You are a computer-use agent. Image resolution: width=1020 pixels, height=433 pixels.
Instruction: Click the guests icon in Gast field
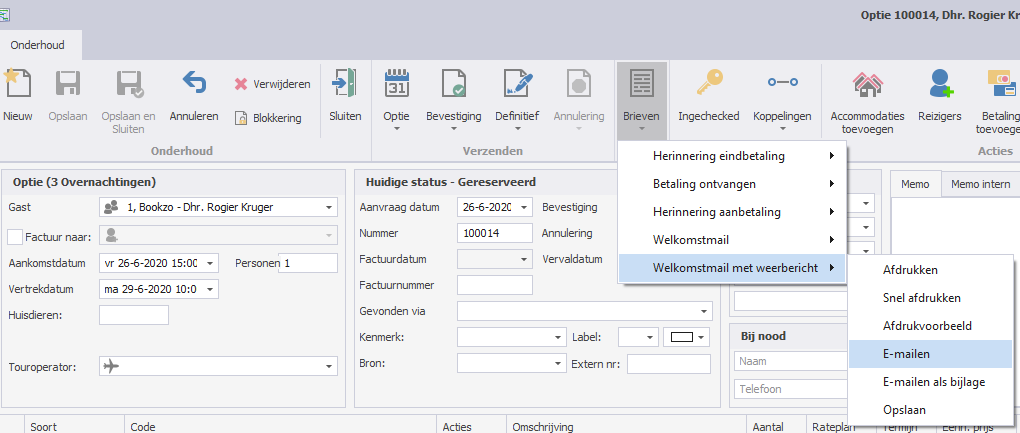point(111,207)
